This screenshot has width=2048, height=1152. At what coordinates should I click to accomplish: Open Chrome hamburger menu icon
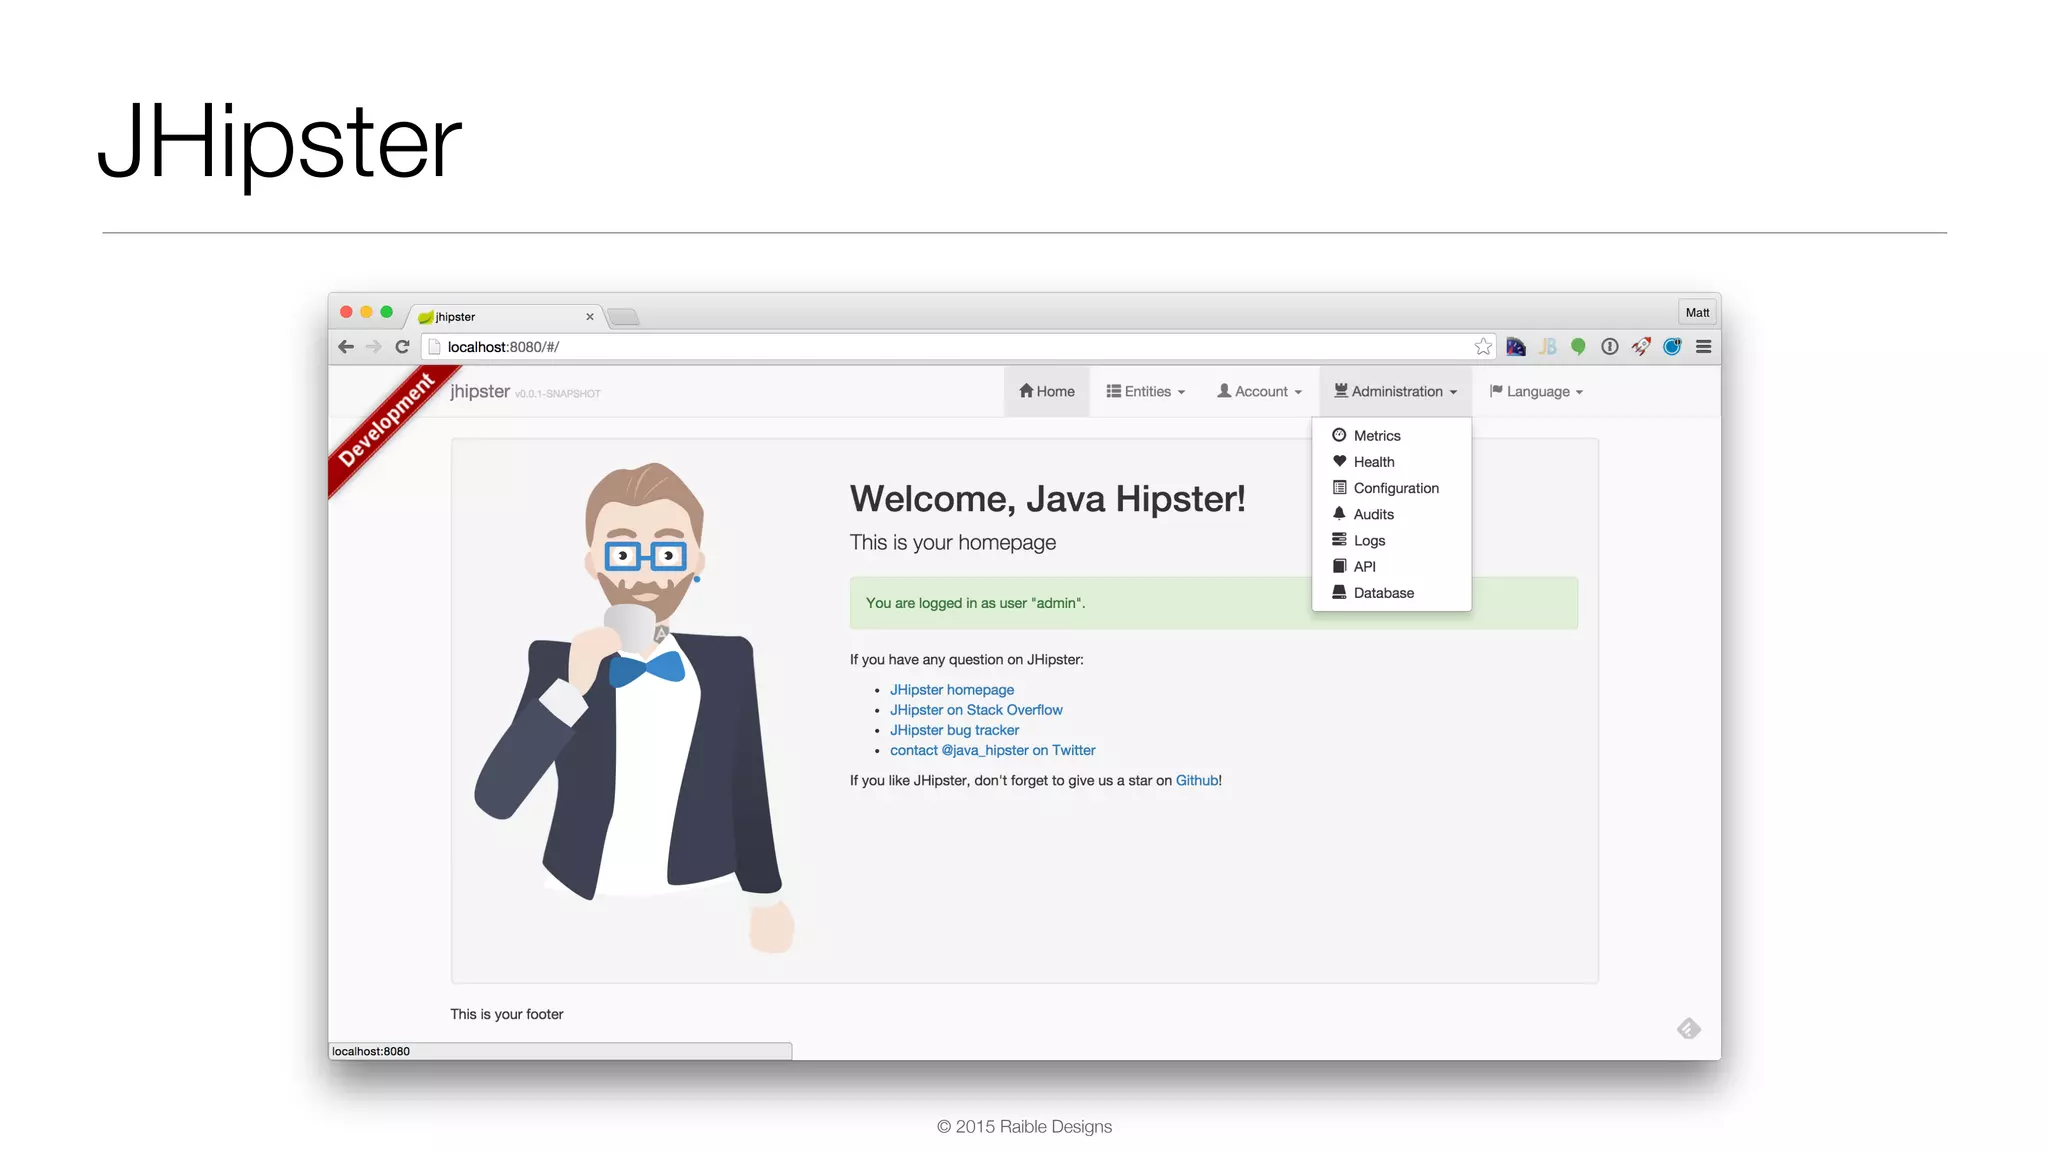click(1704, 347)
